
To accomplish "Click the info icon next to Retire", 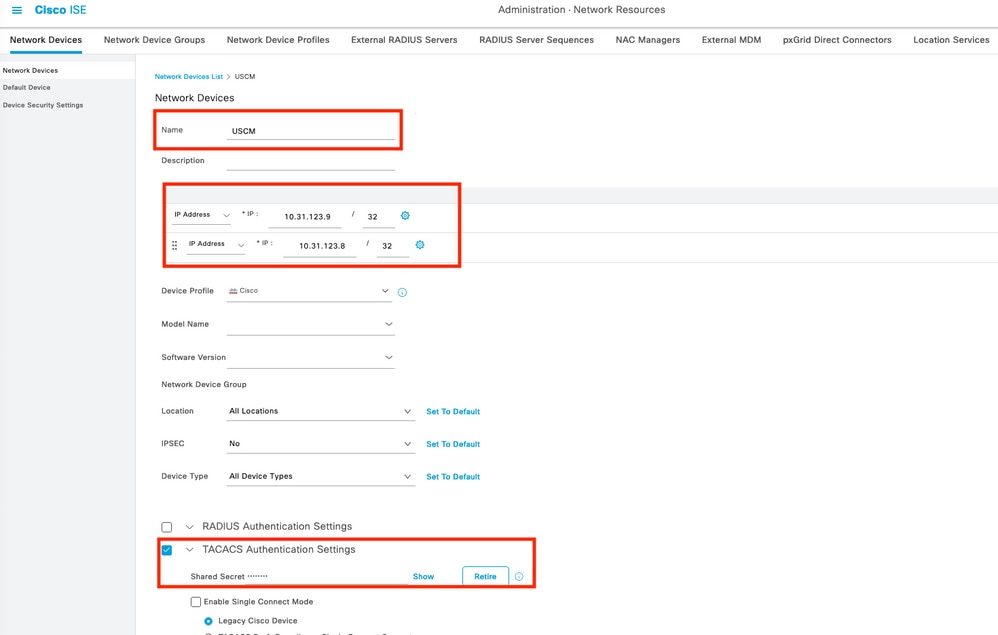I will point(517,576).
